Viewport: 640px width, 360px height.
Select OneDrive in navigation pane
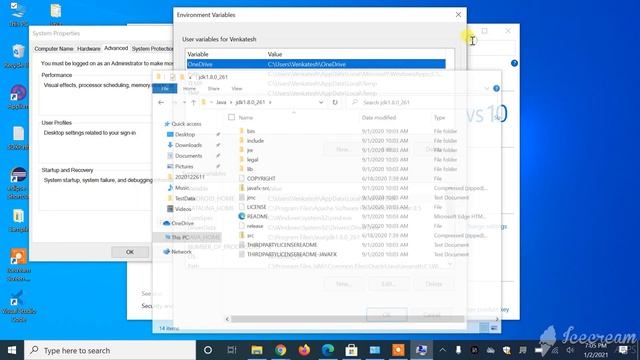182,223
